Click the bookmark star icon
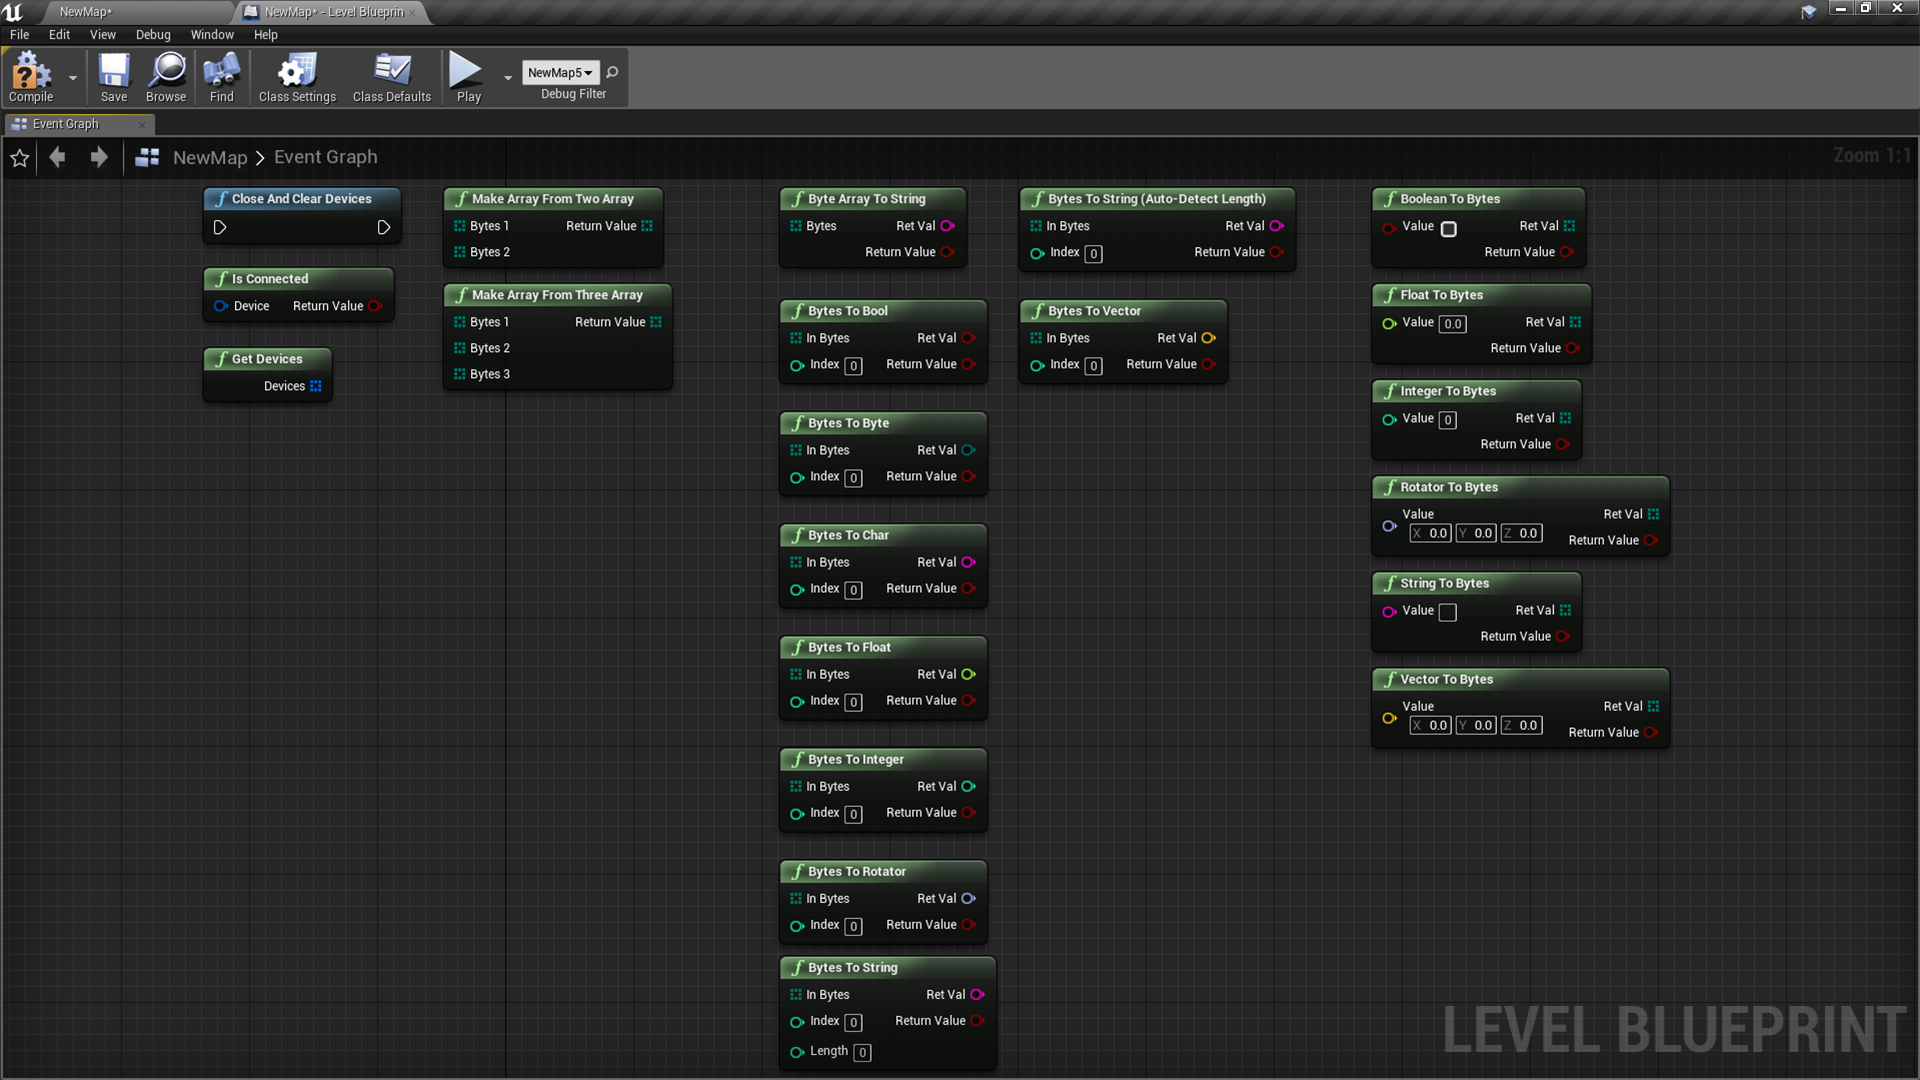This screenshot has height=1080, width=1920. click(x=20, y=158)
